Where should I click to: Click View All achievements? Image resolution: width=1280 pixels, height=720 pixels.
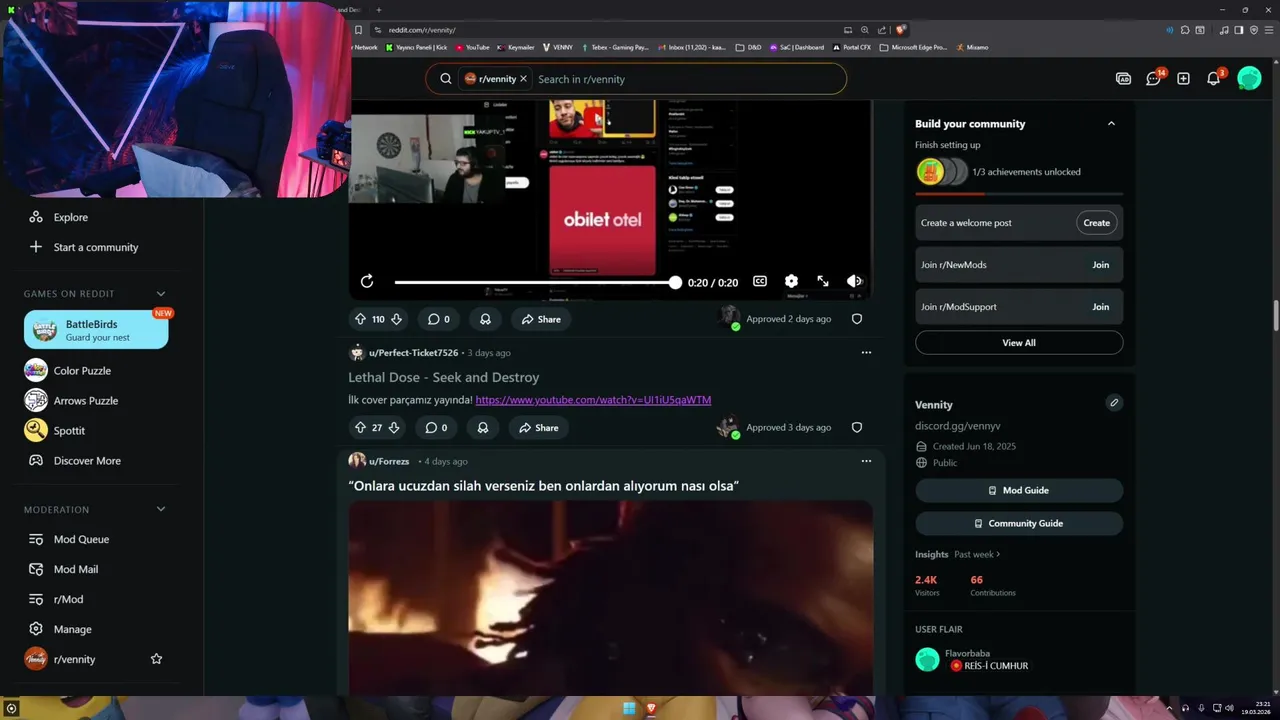[1019, 343]
